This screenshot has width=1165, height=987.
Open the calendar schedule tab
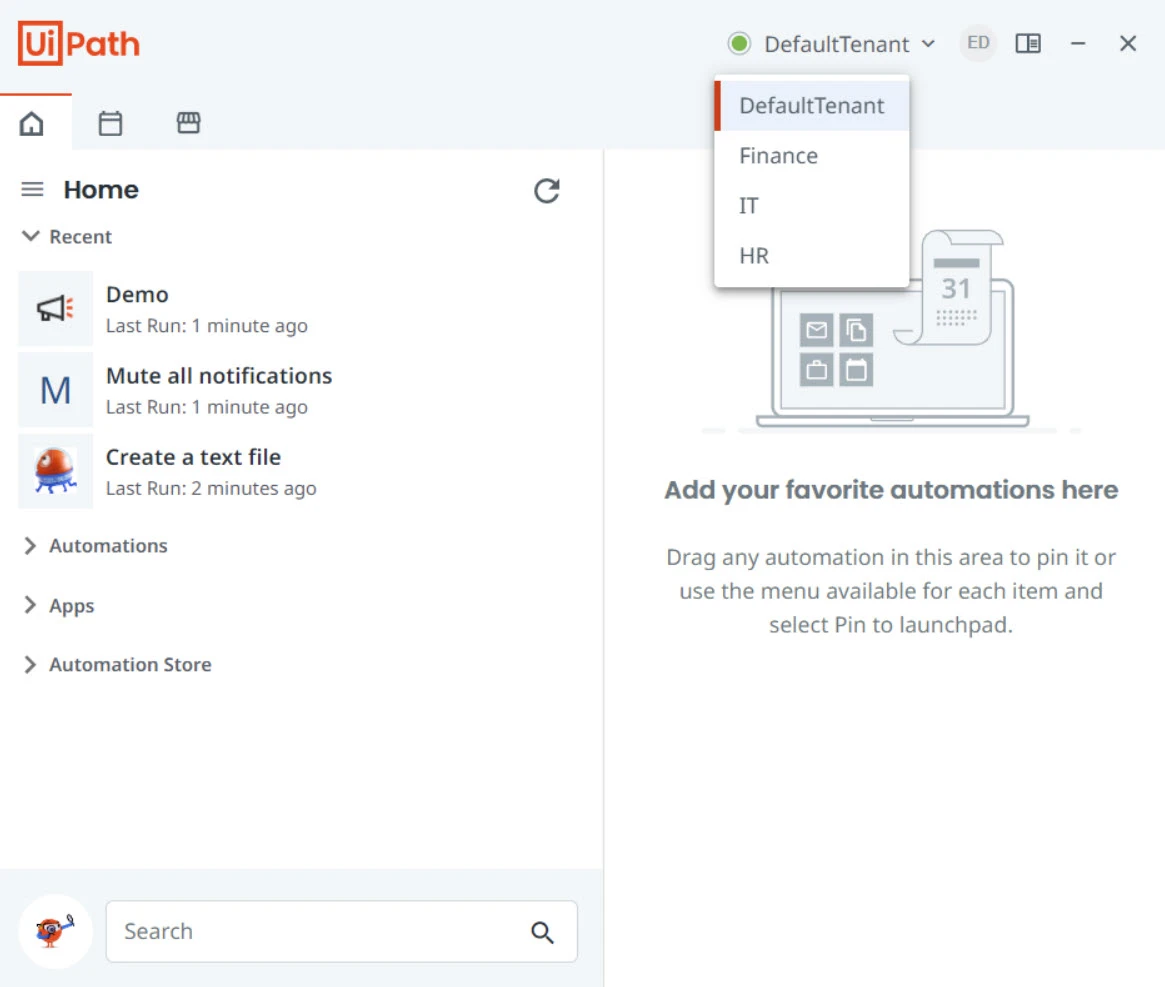(110, 123)
